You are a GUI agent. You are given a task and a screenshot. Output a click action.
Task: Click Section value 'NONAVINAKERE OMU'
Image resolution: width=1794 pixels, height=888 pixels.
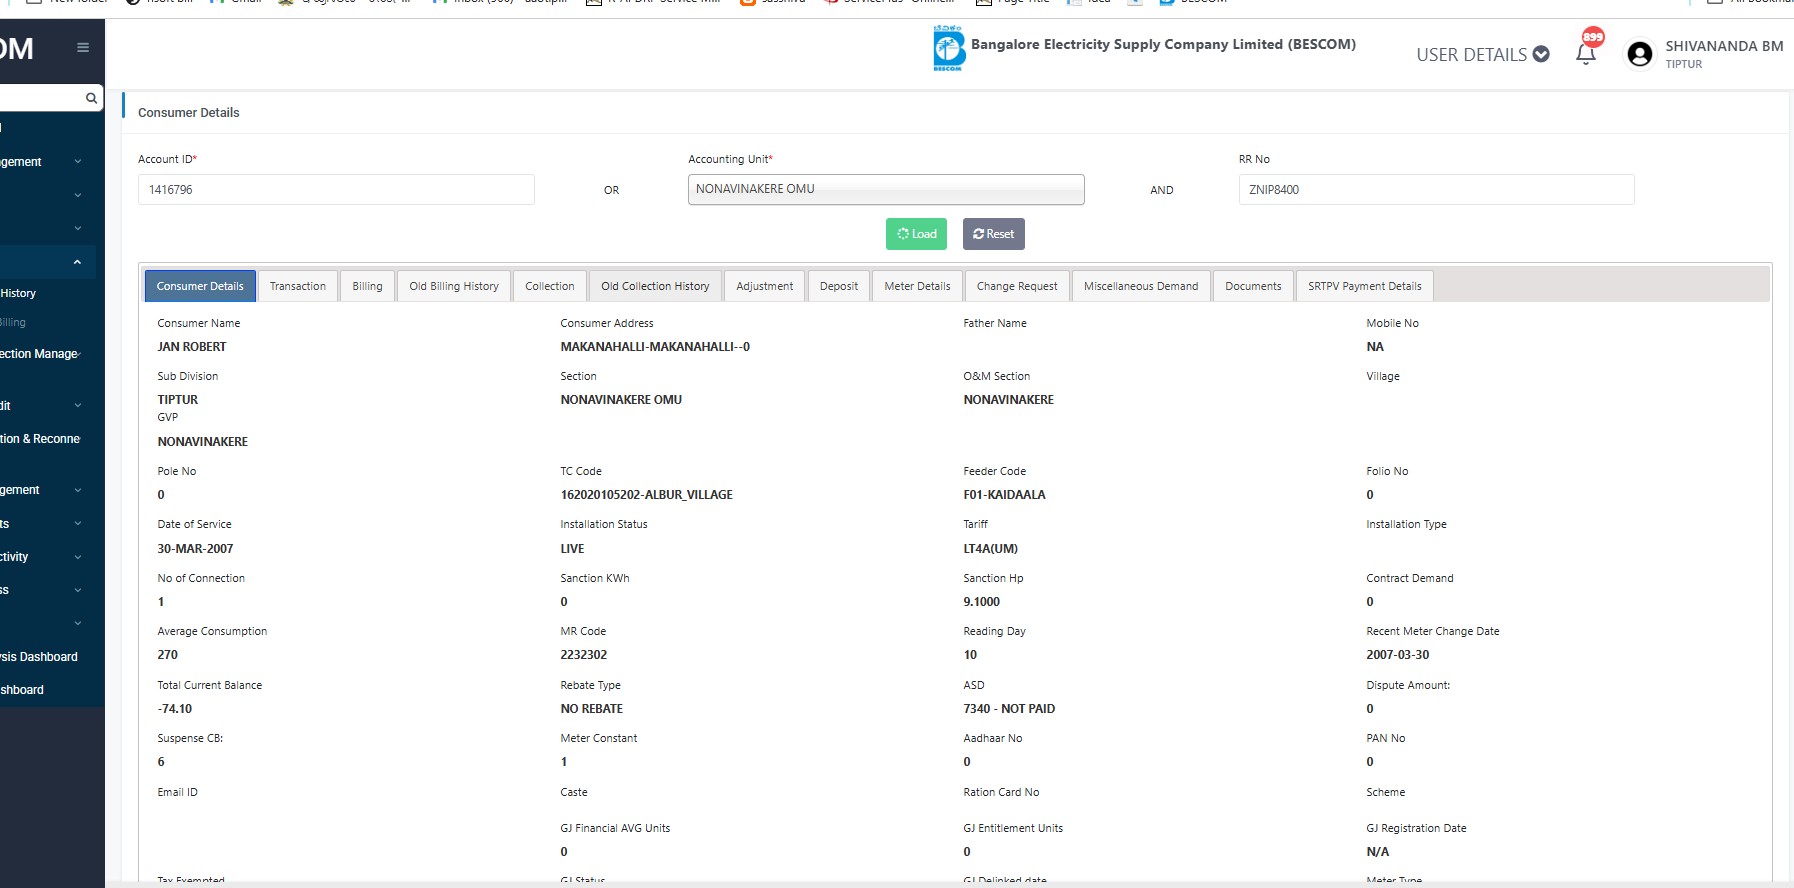point(621,400)
